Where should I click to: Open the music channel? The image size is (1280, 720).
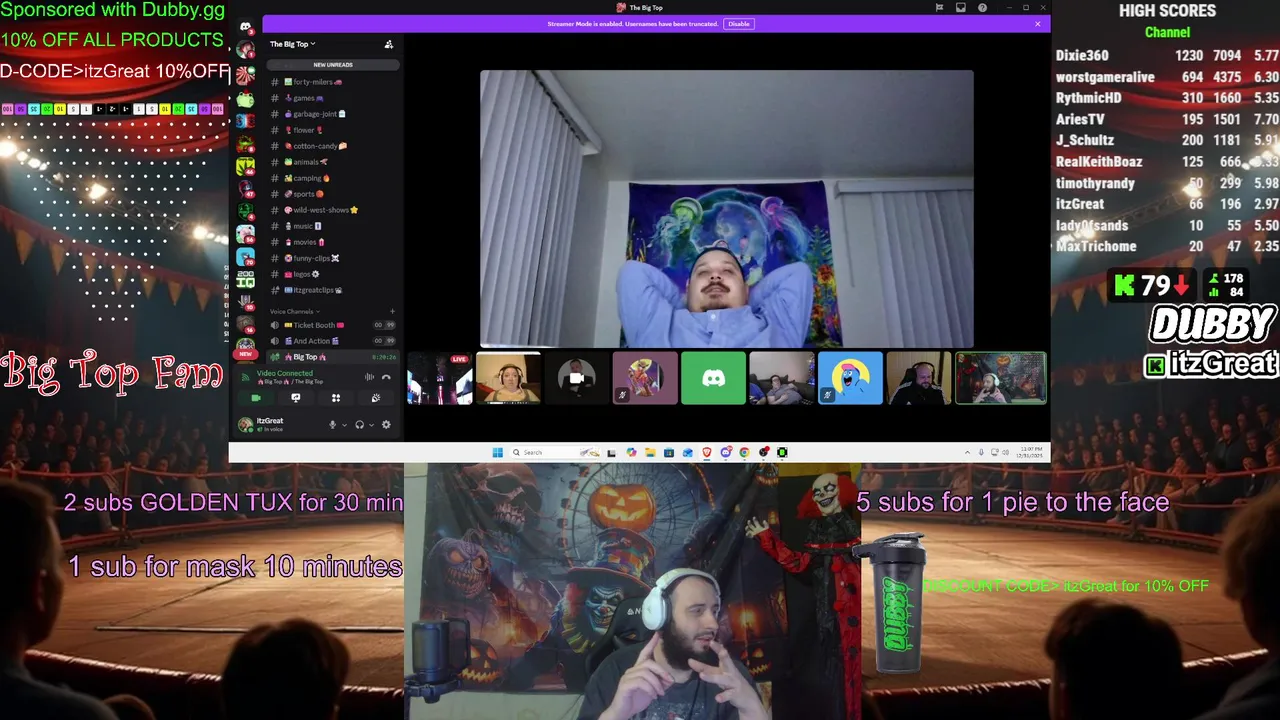(333, 226)
